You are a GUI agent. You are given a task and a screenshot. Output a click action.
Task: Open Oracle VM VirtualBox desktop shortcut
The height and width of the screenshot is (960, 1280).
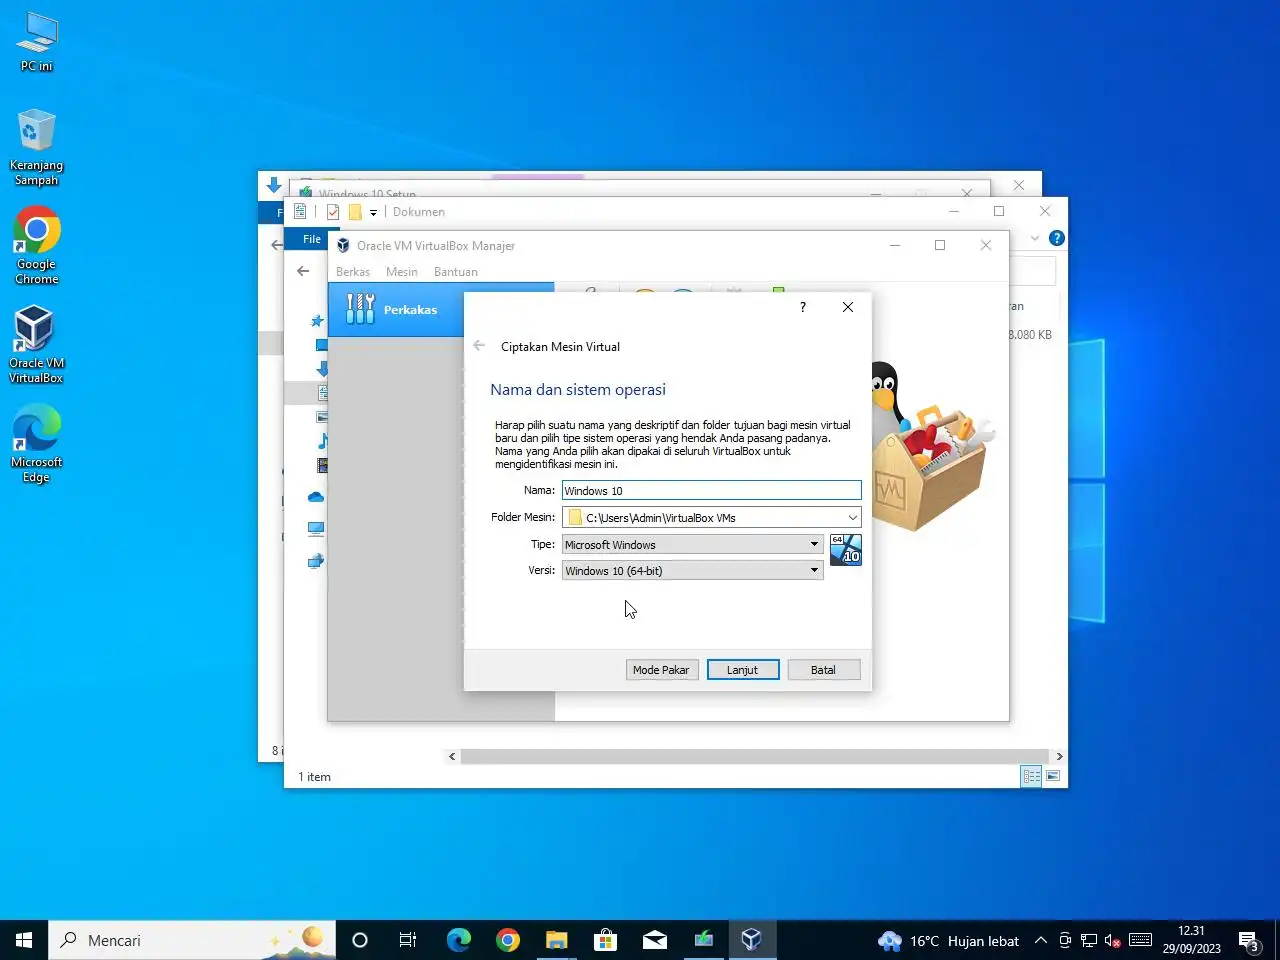(36, 344)
